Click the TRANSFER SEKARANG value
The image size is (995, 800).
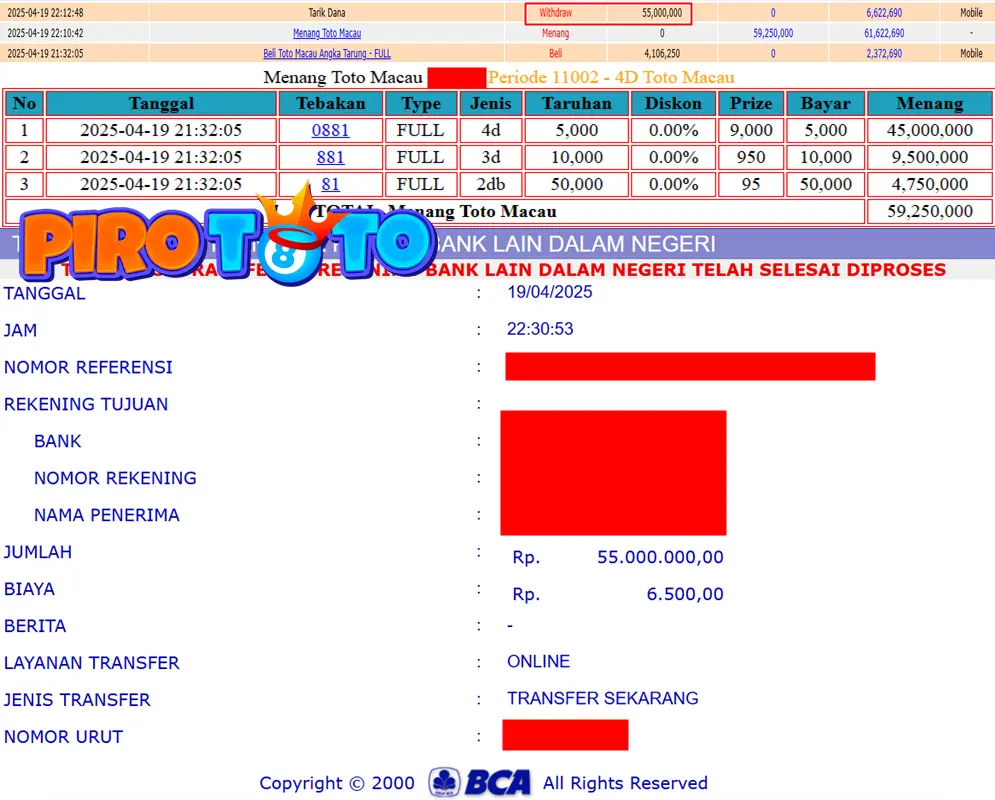pos(602,698)
